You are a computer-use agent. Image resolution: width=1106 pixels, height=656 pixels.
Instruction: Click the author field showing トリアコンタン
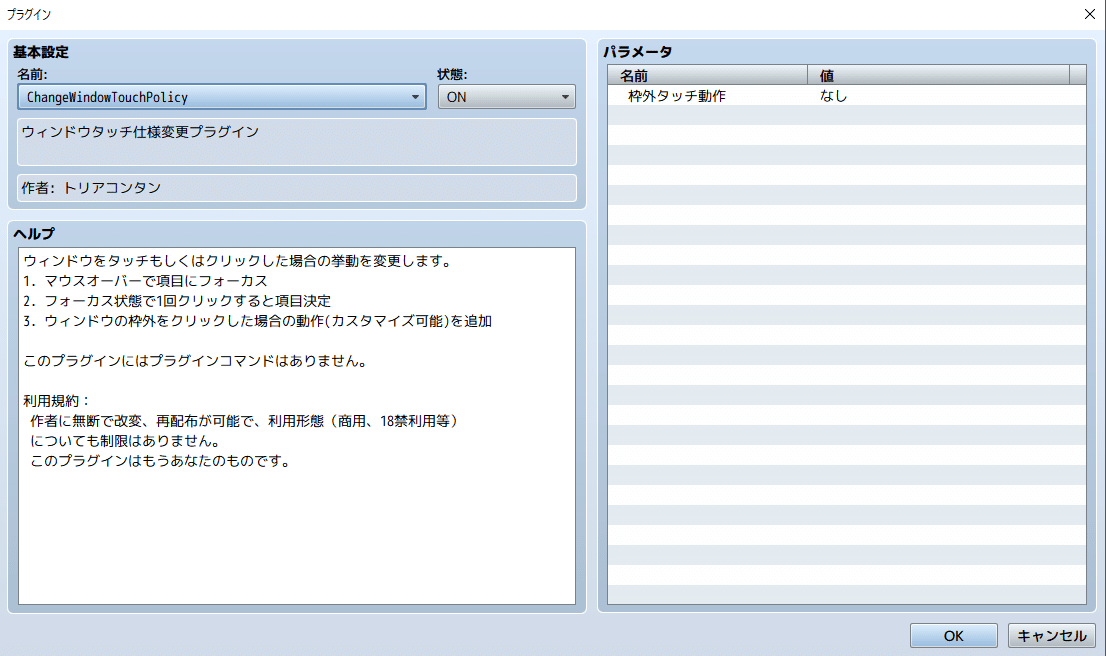point(295,188)
